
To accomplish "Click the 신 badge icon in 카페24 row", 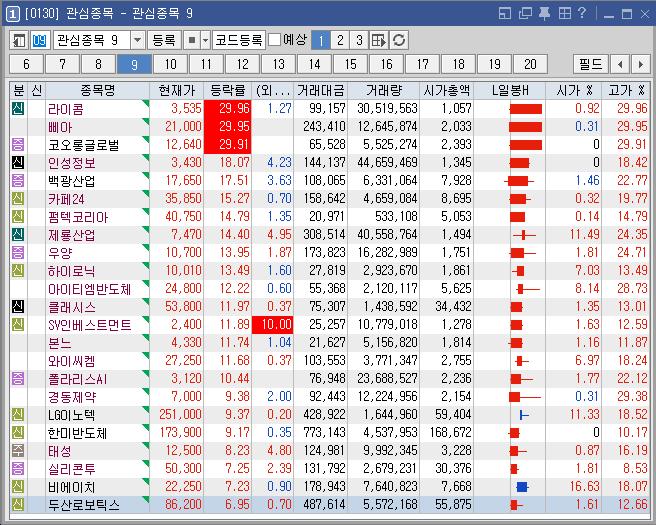I will 18,199.
